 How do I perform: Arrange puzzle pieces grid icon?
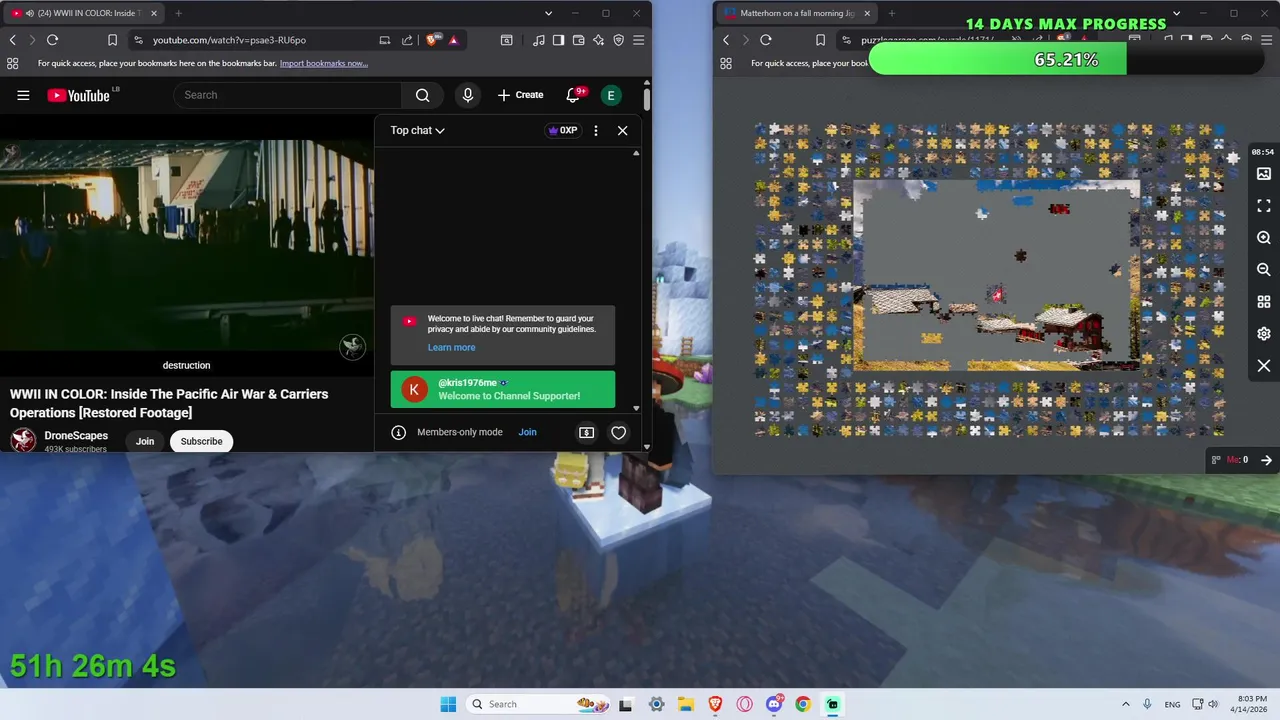1264,302
